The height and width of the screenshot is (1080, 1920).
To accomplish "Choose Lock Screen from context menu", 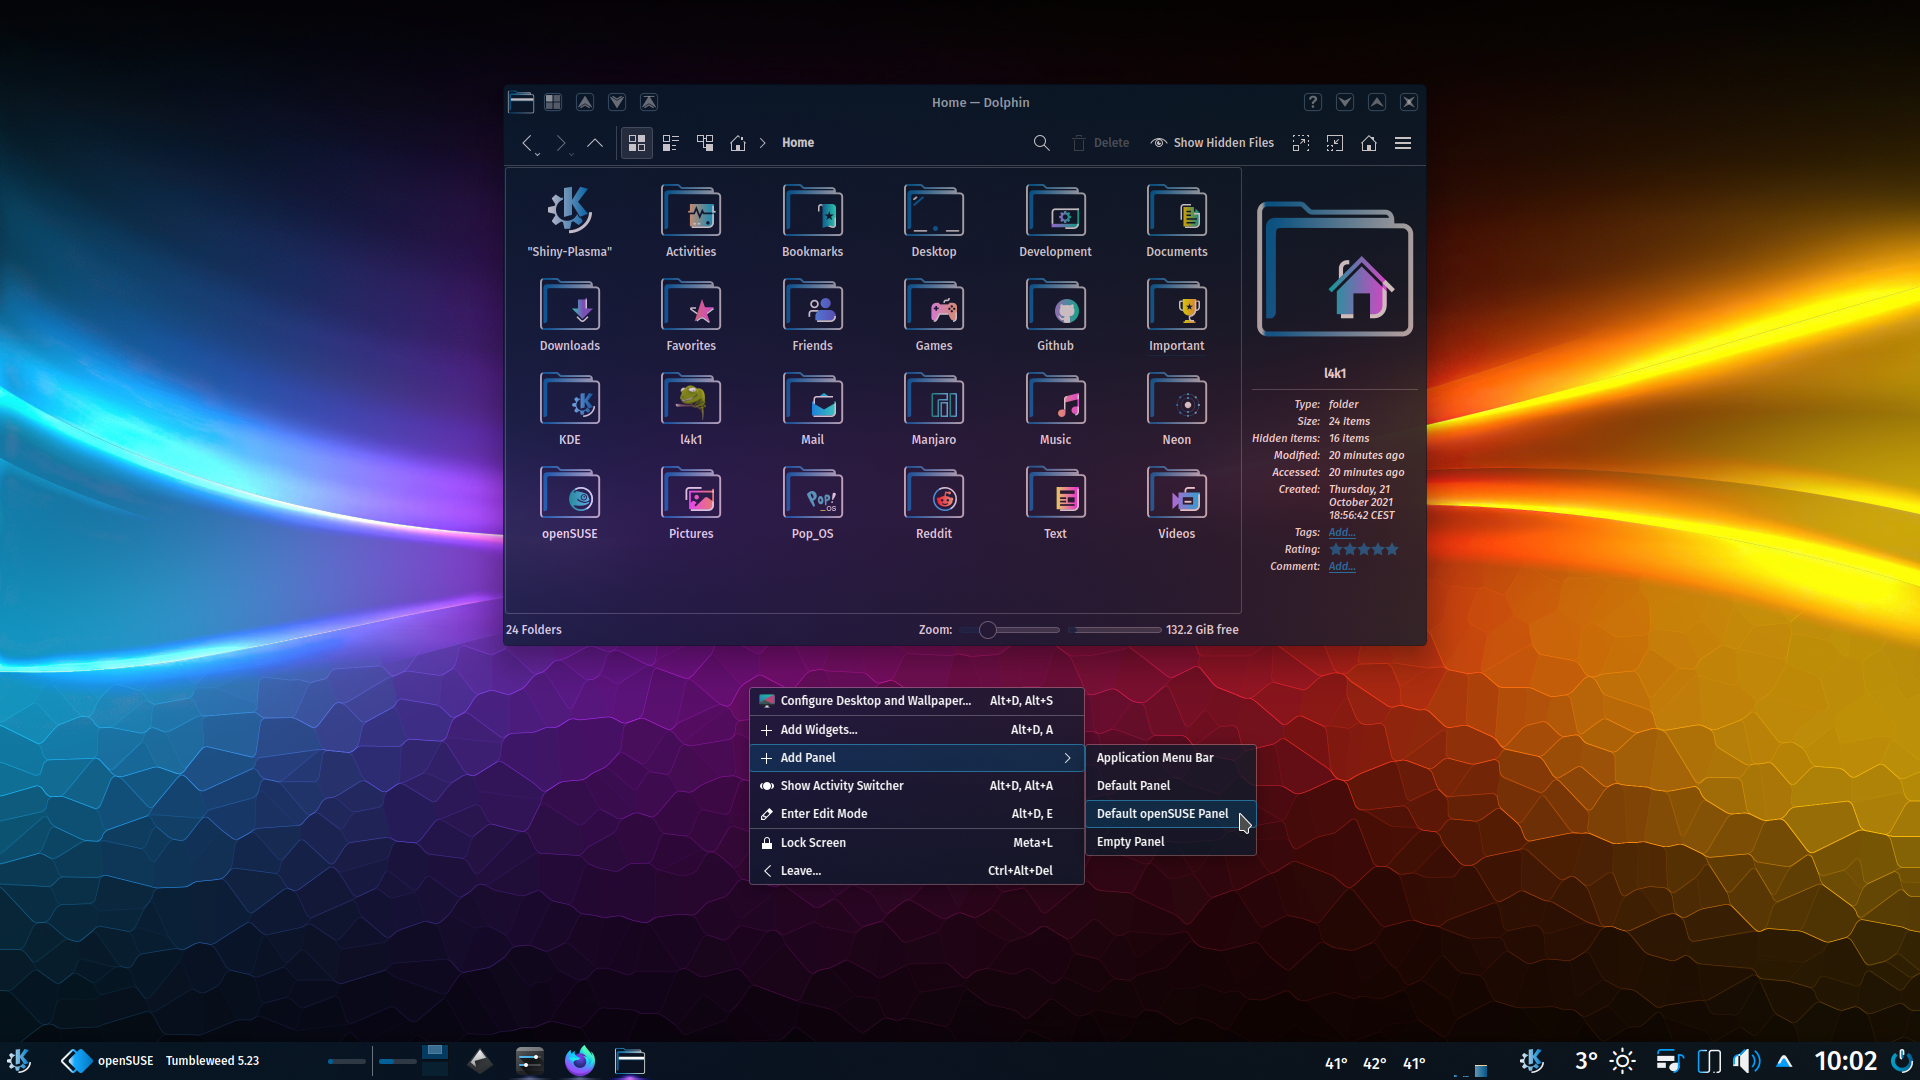I will 917,843.
